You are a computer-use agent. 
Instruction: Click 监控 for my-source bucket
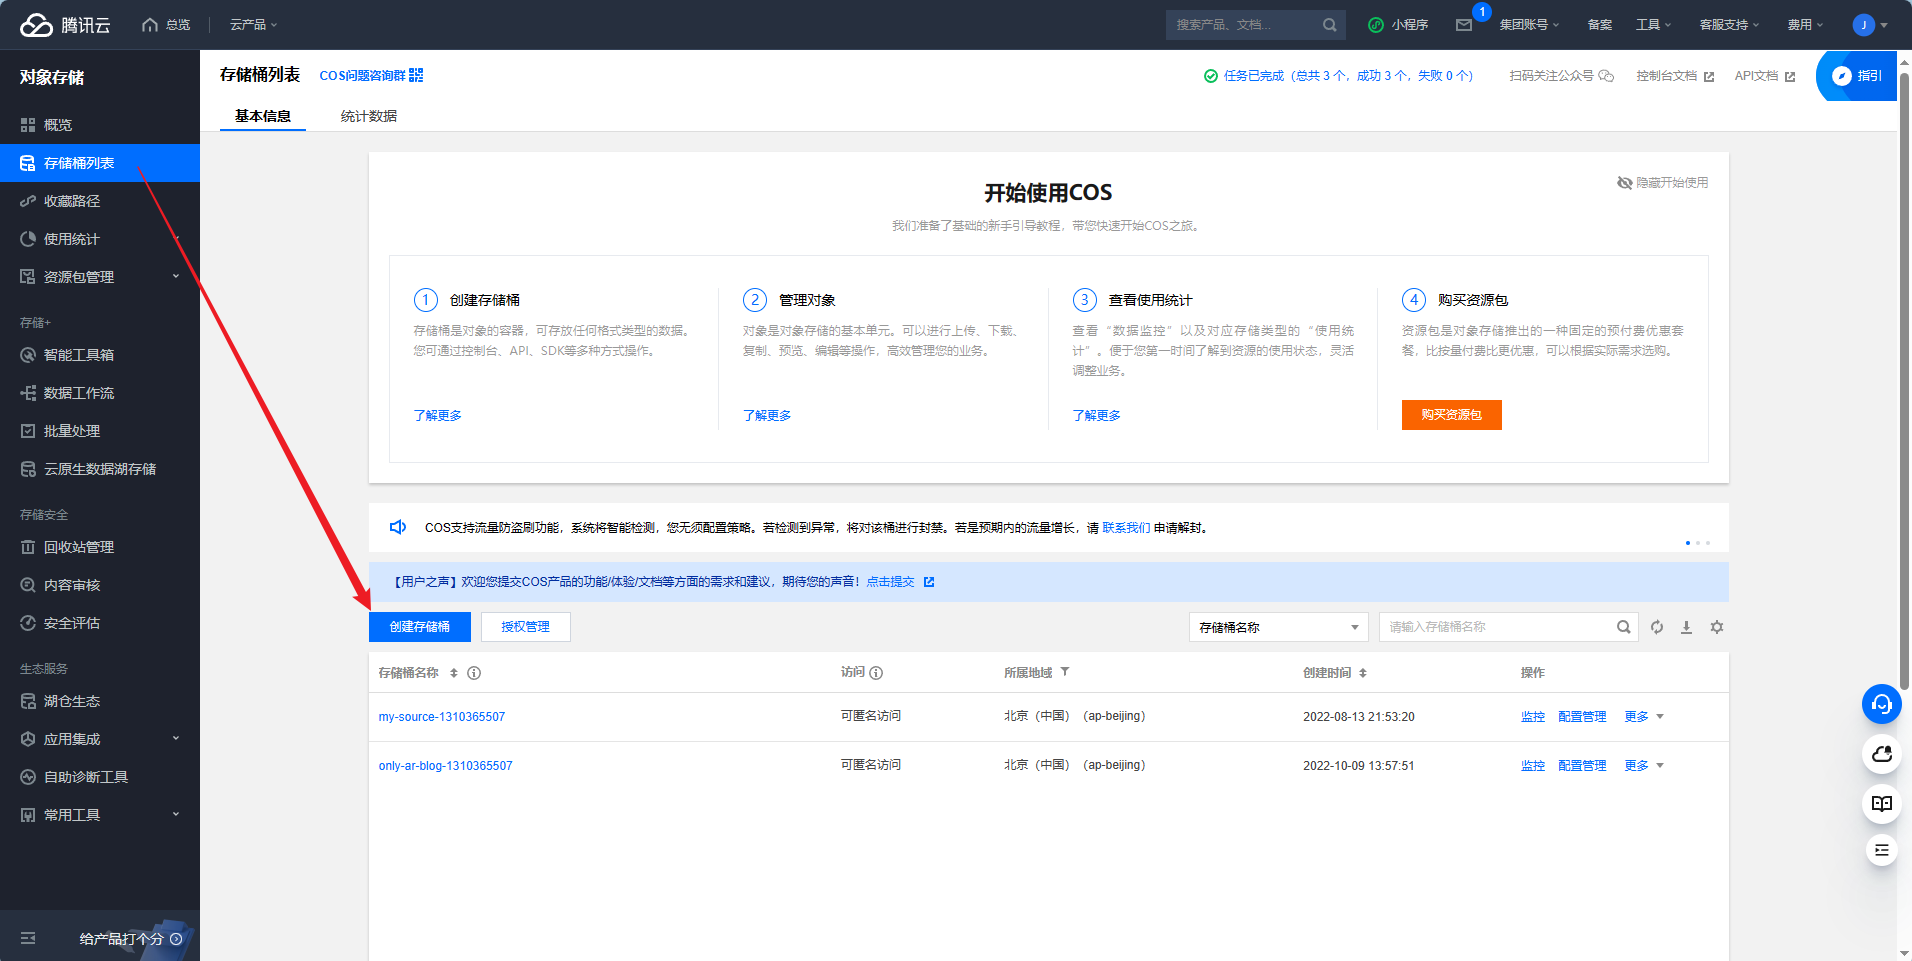(1533, 717)
